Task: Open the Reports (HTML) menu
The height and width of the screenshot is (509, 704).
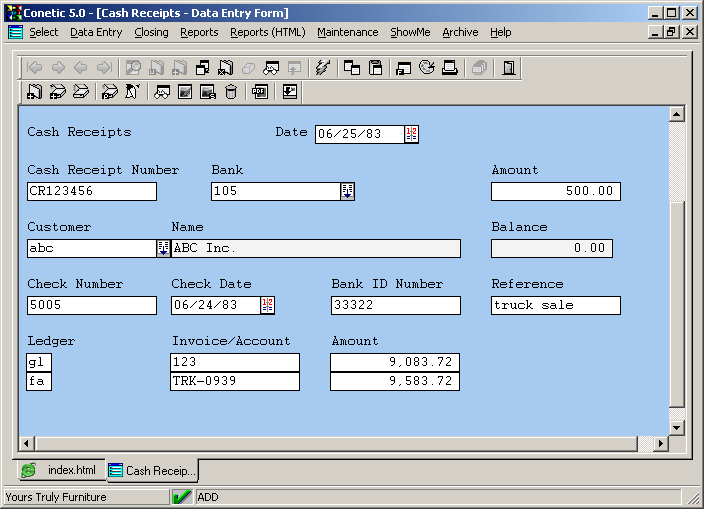Action: click(x=267, y=32)
